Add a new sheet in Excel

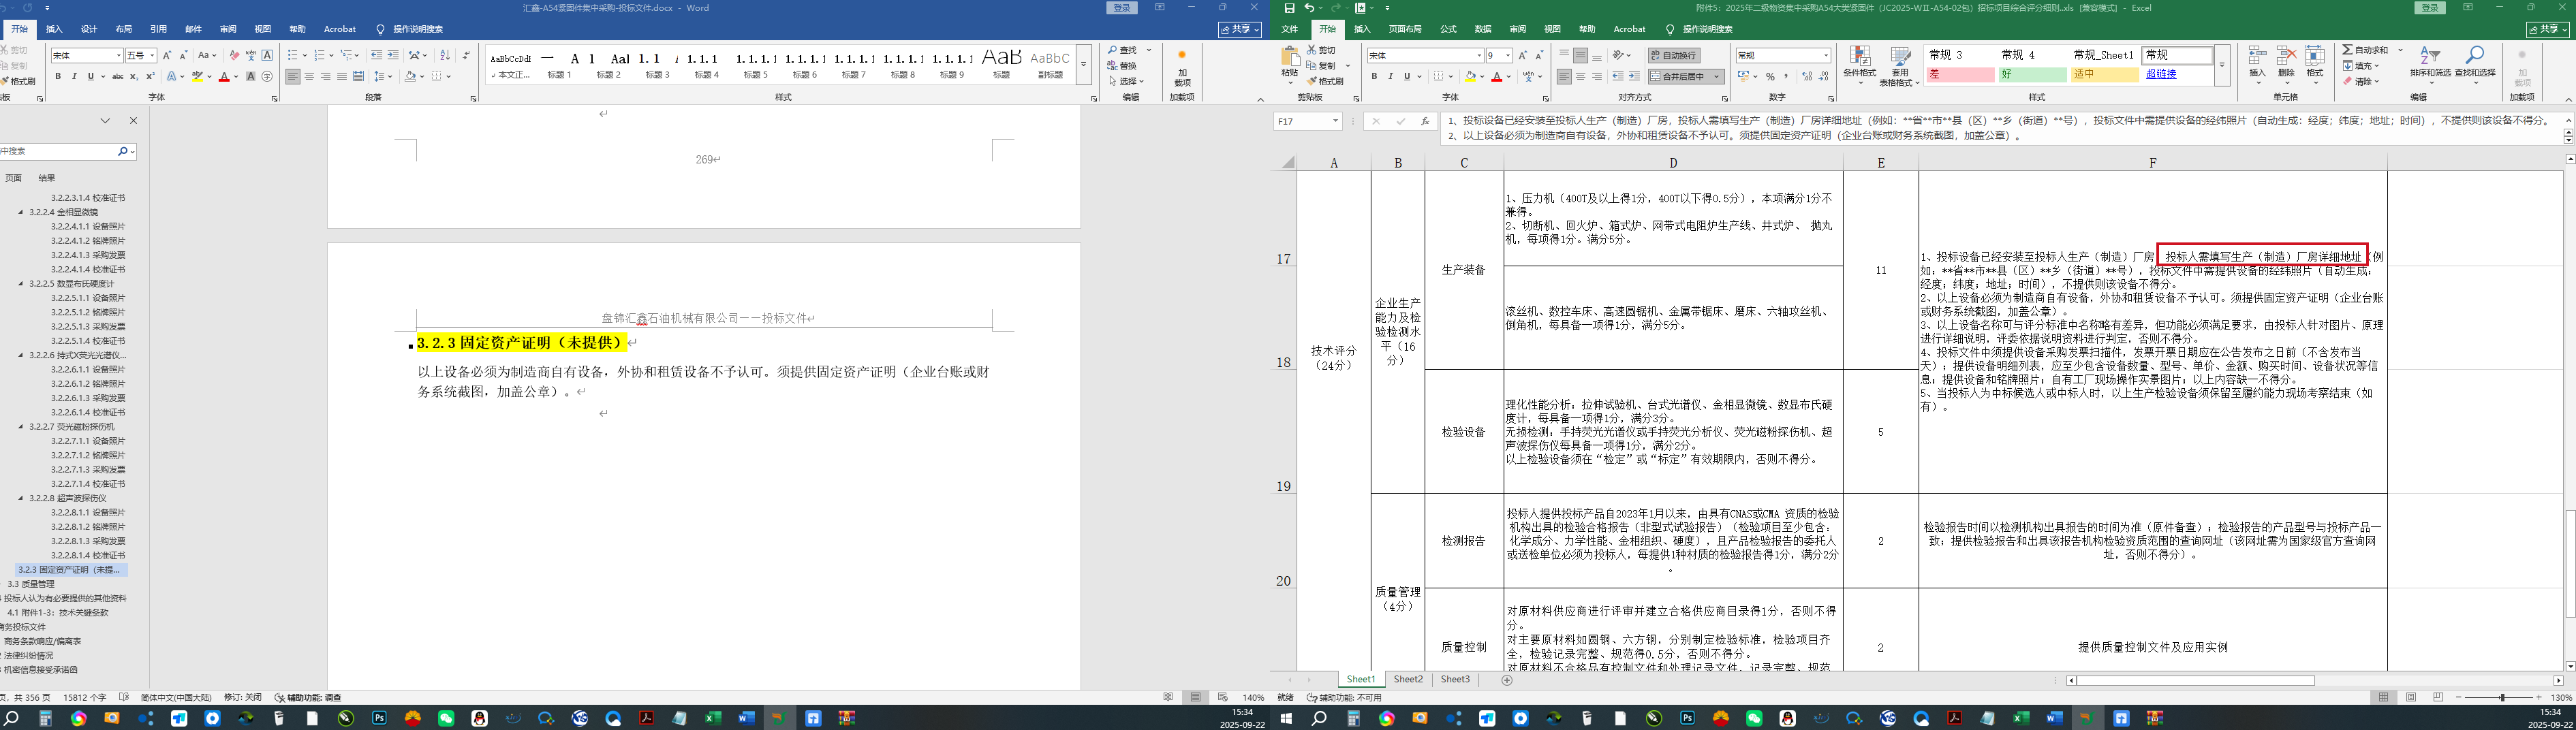[x=1507, y=680]
